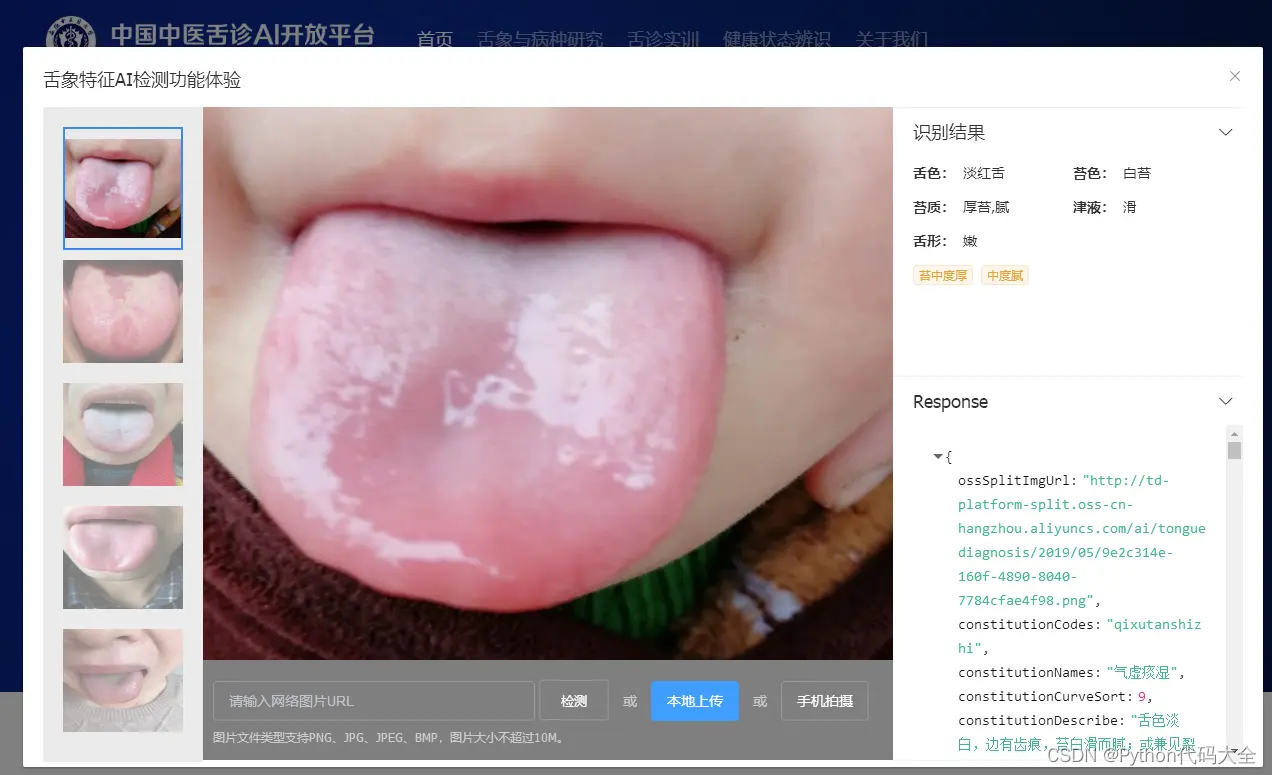Click the 嫩 tongue shape value

tap(970, 241)
